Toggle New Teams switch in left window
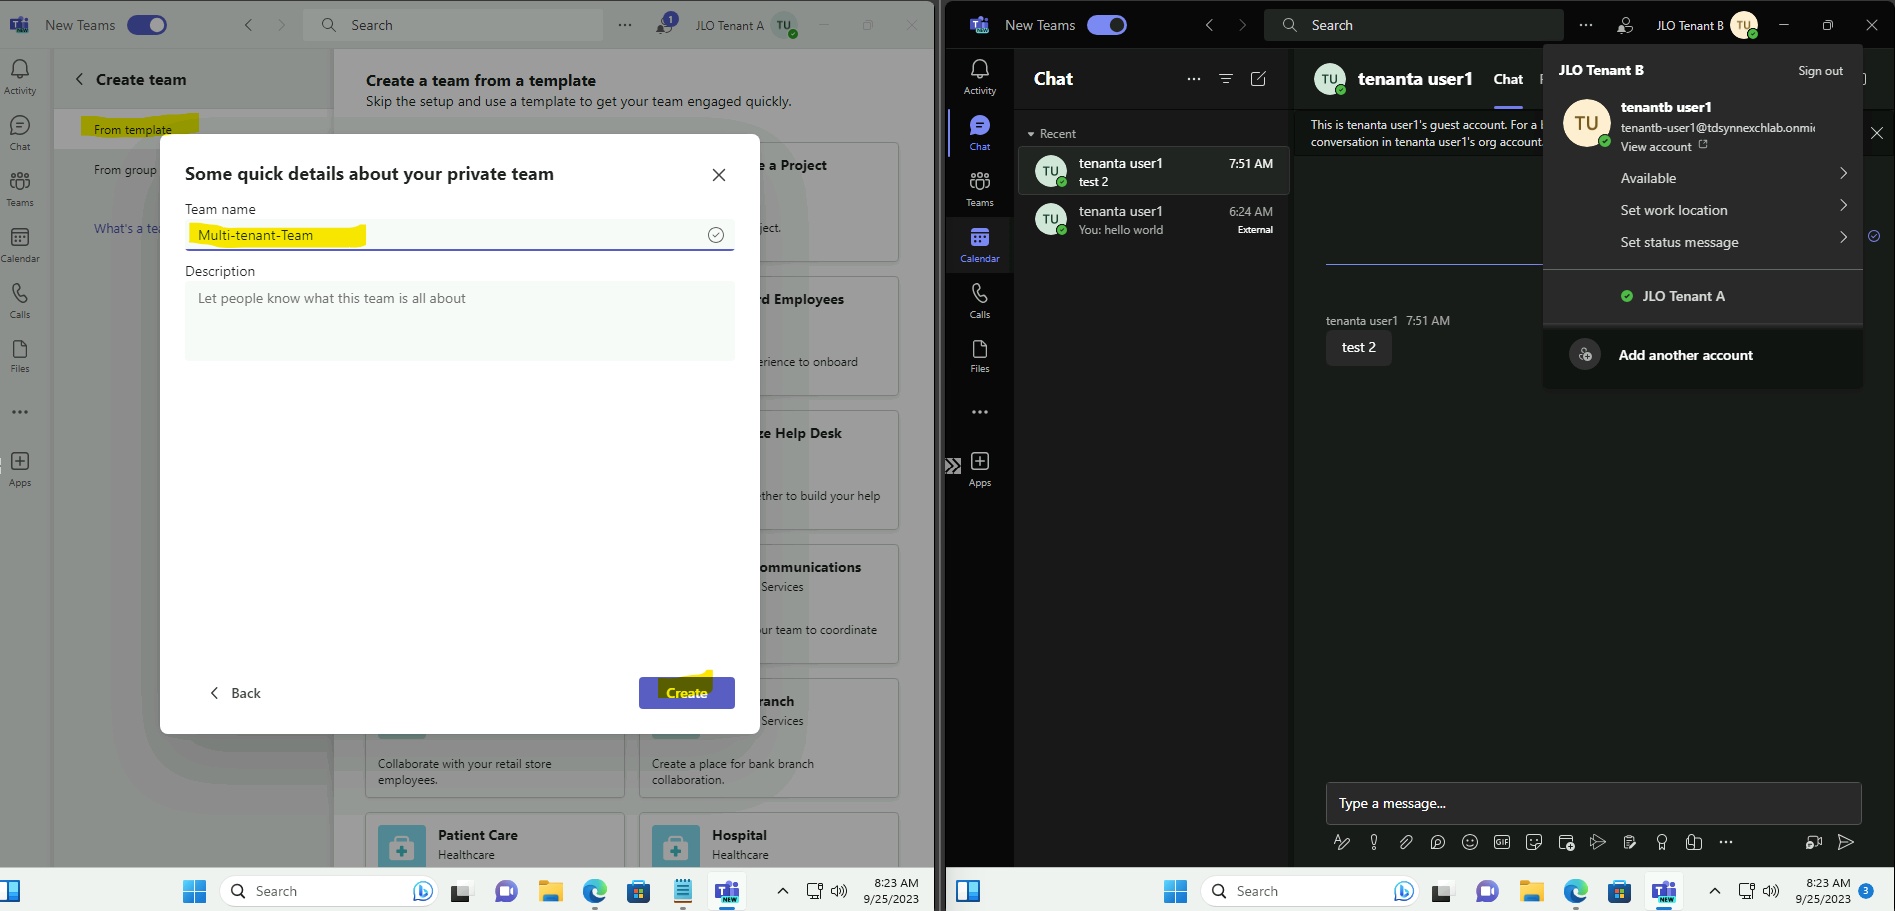The width and height of the screenshot is (1895, 911). click(x=147, y=25)
